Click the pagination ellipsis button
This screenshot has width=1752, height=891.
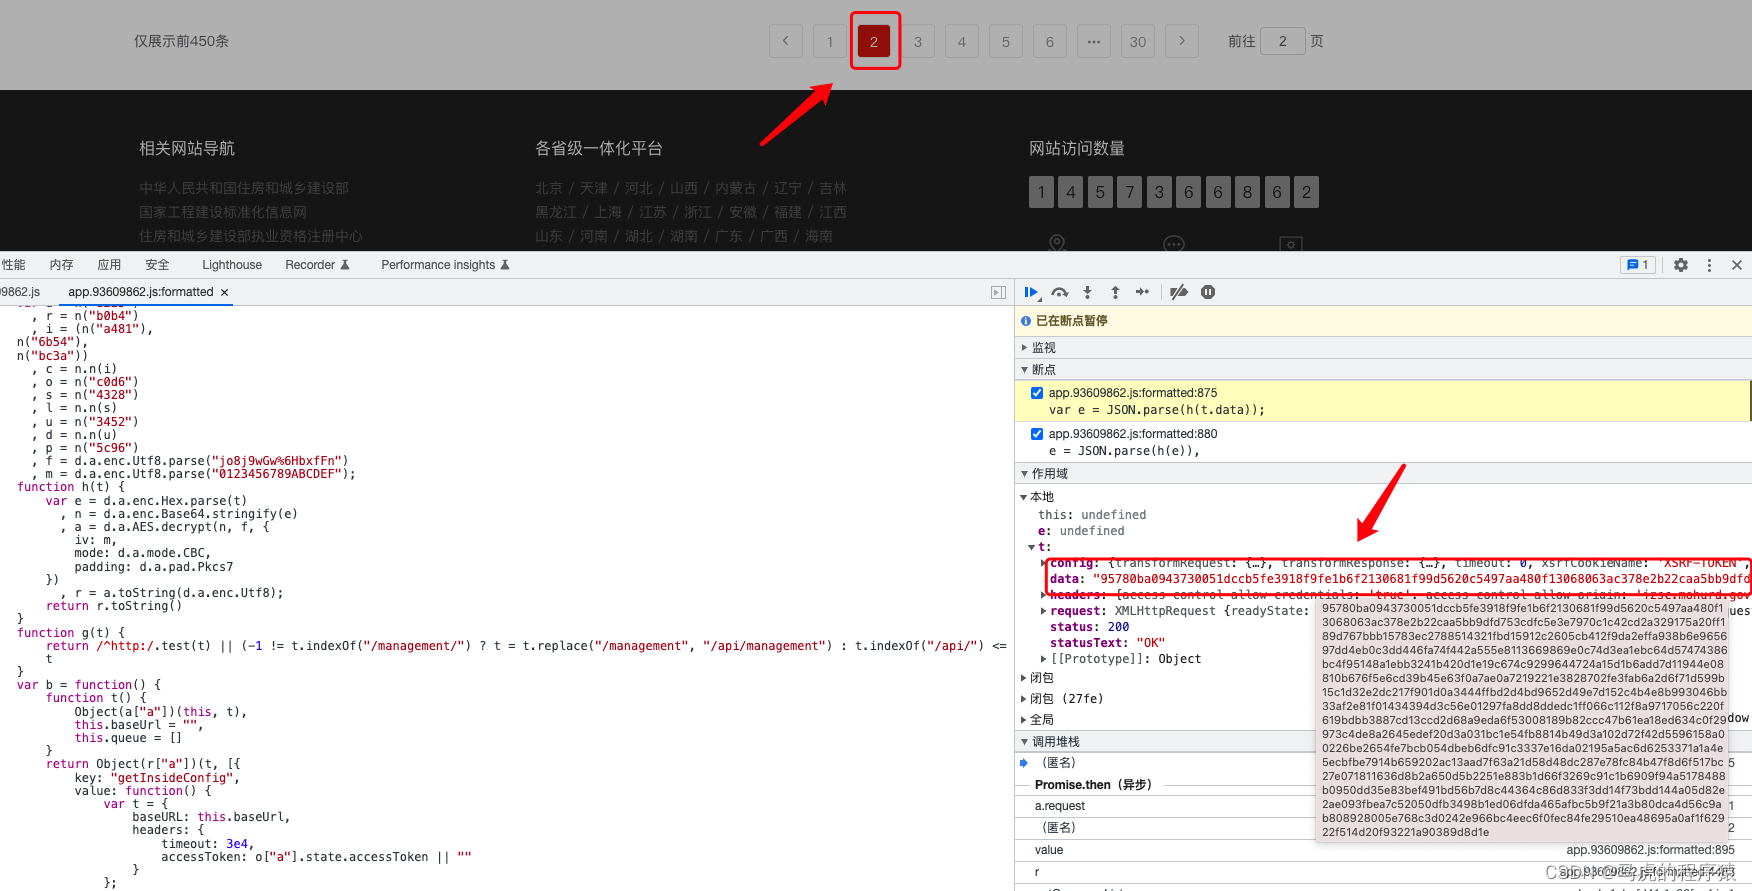pos(1094,41)
